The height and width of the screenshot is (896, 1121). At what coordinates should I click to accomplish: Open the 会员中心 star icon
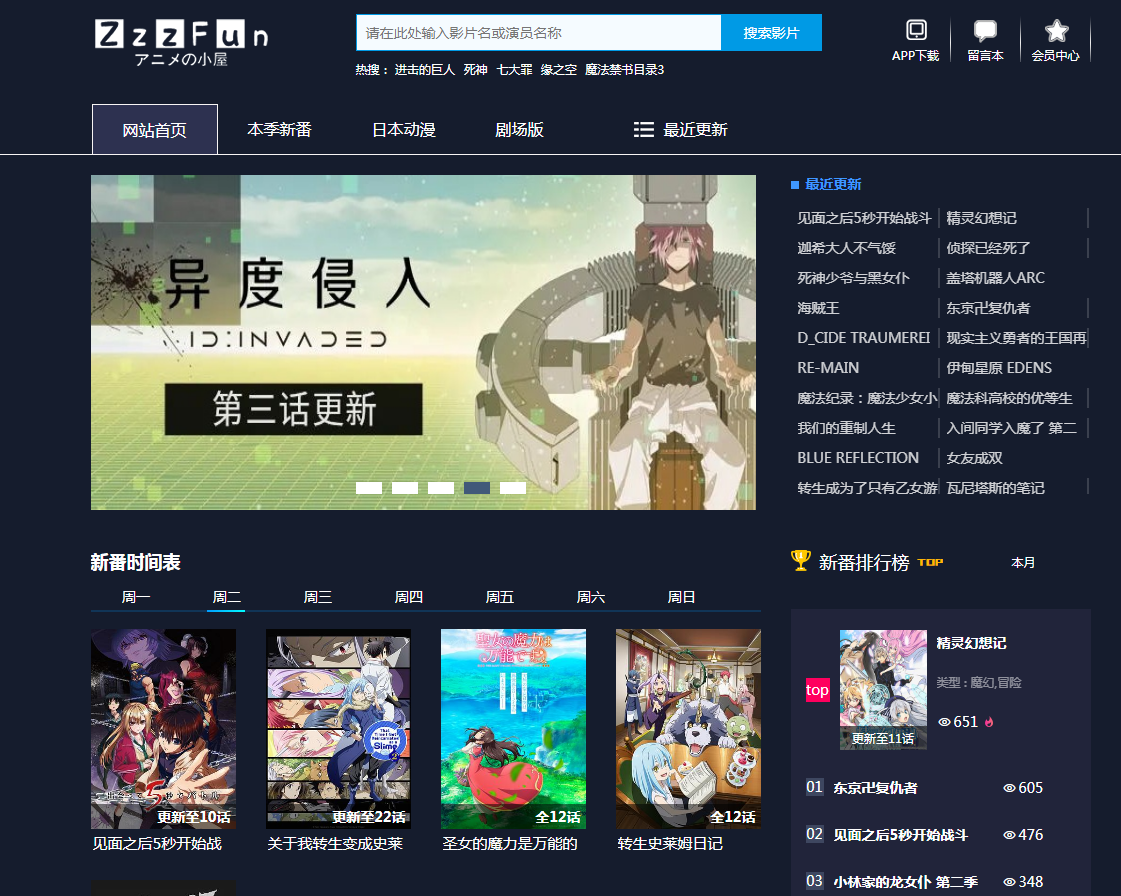coord(1056,31)
